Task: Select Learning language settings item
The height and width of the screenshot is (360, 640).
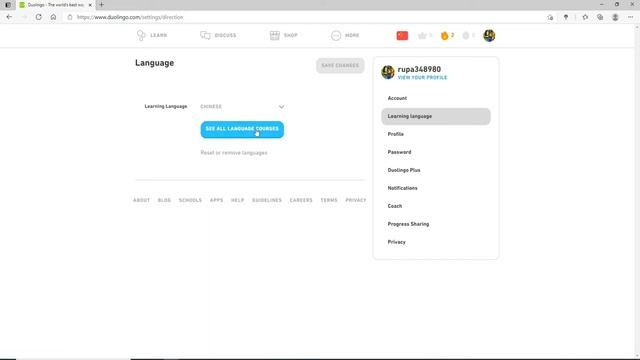Action: click(436, 116)
